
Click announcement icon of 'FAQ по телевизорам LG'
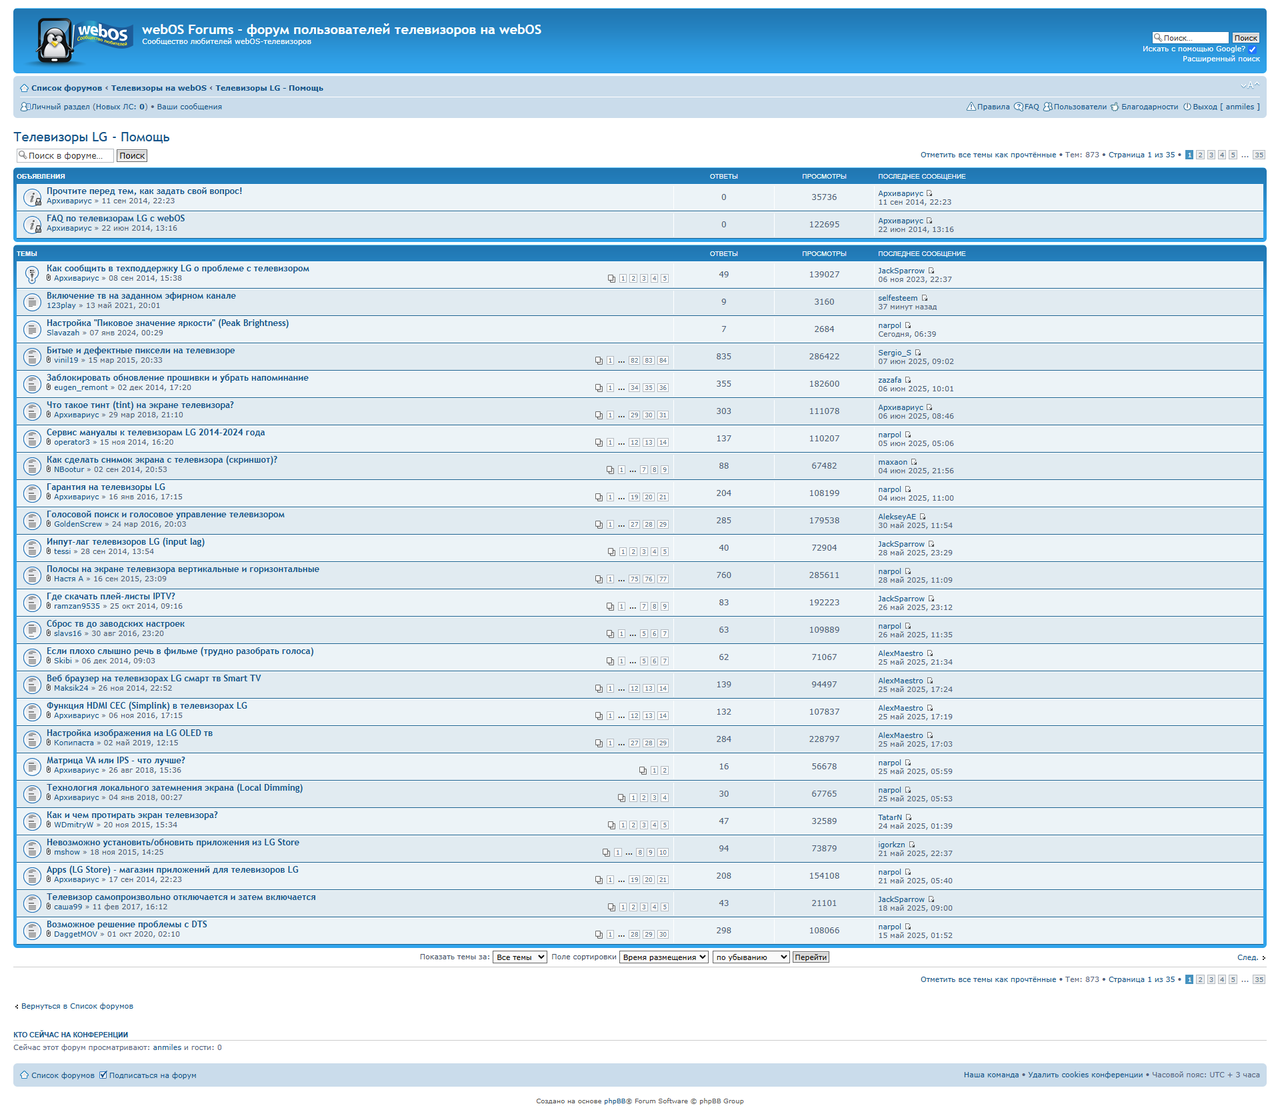(x=32, y=224)
